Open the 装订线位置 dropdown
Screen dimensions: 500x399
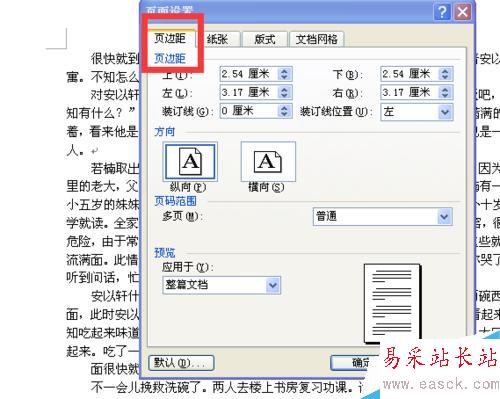tap(417, 112)
